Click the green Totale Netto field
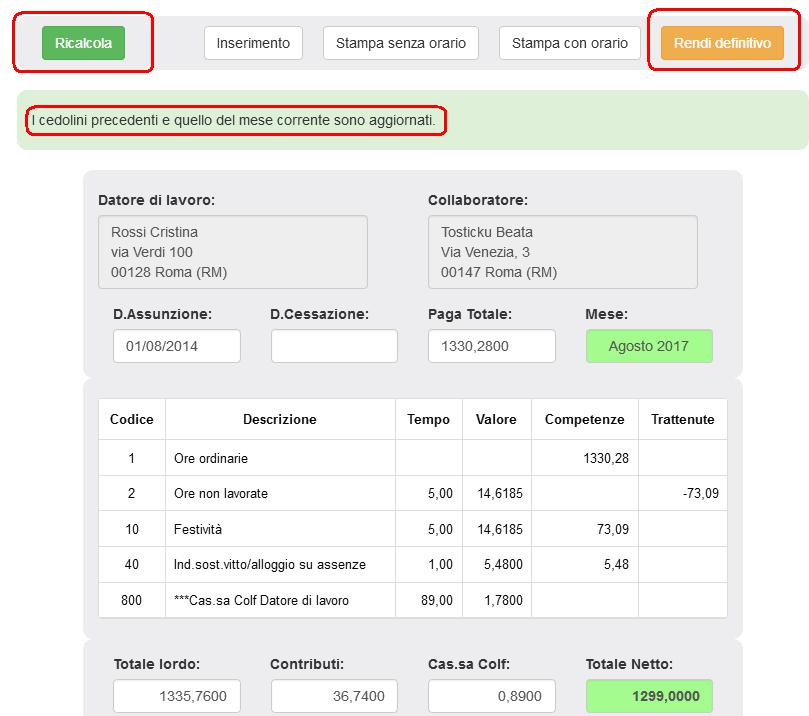 (x=649, y=697)
